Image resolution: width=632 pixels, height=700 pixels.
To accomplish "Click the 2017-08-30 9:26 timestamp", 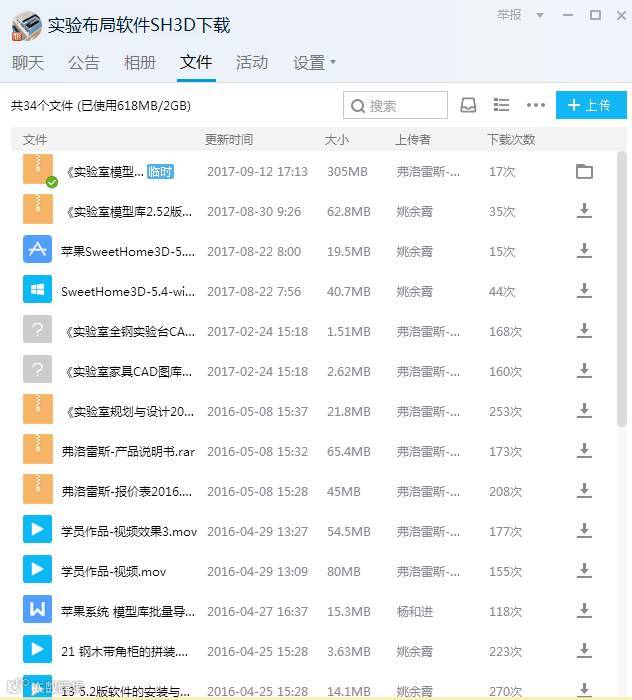I will (x=254, y=212).
